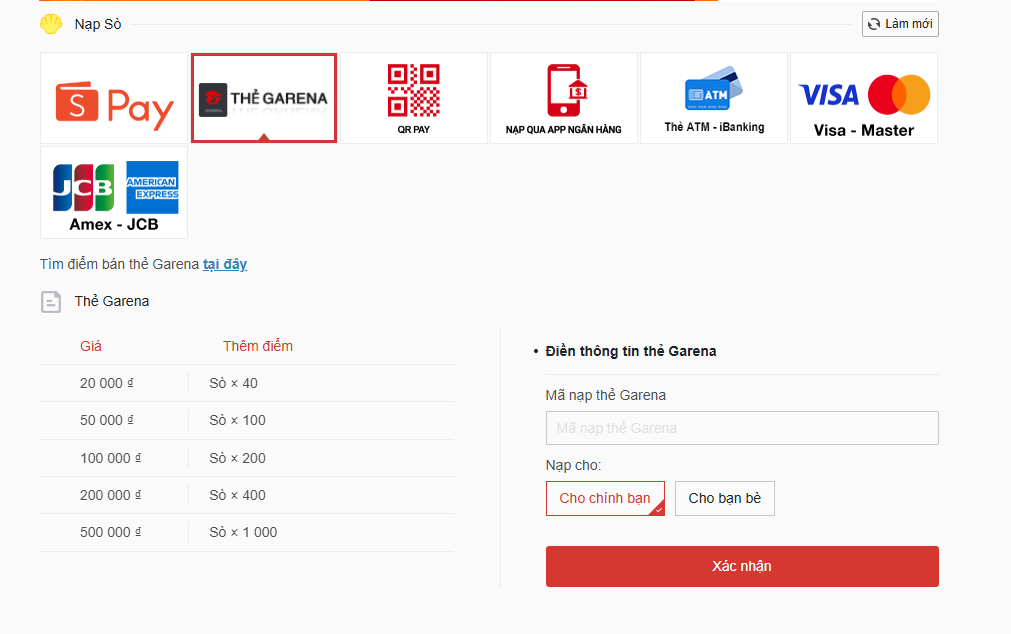Image resolution: width=1011 pixels, height=634 pixels.
Task: Click the shell icon beside Nạp Sò
Action: [51, 25]
